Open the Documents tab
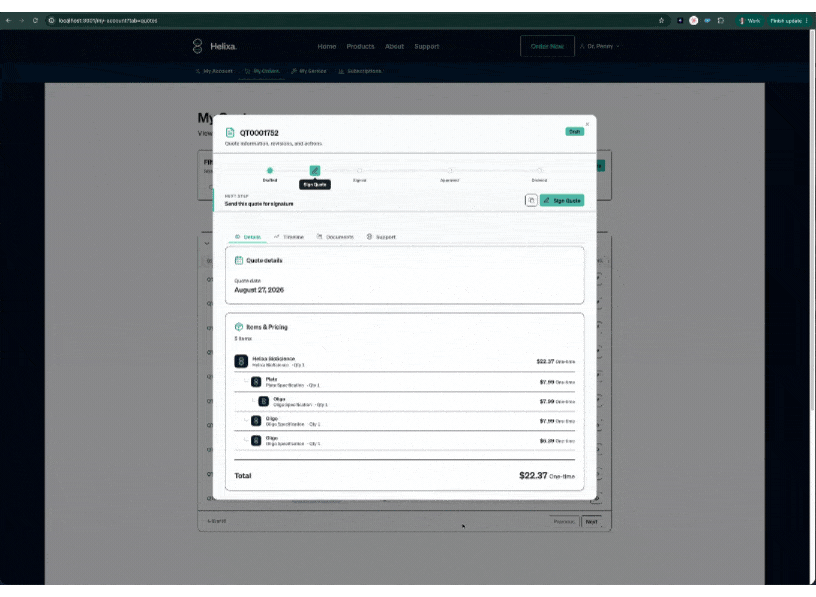This screenshot has height=597, width=816. click(335, 237)
